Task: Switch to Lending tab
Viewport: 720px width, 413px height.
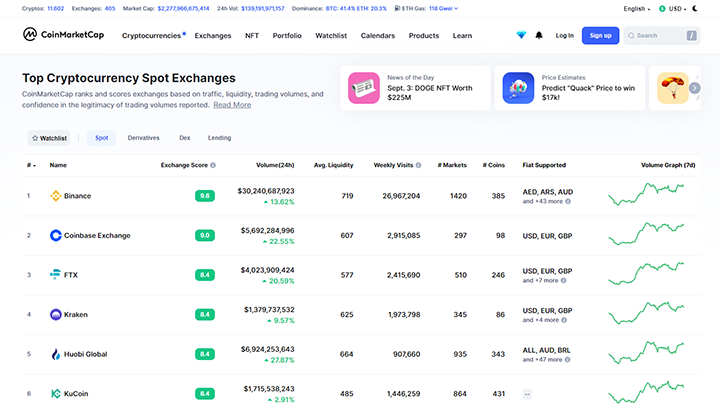Action: pos(219,138)
